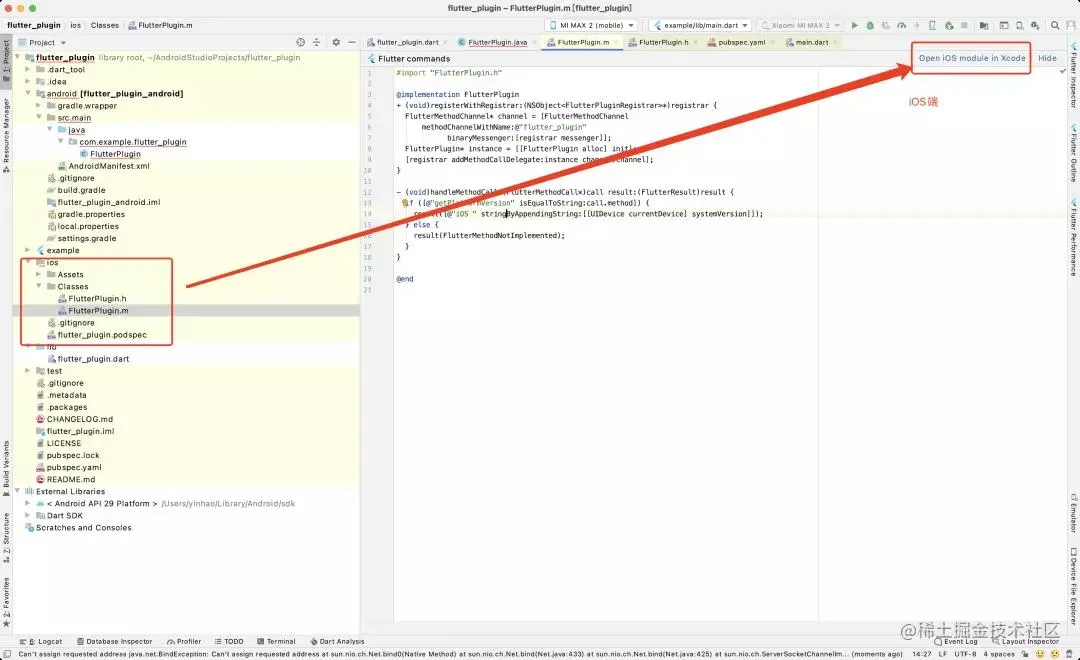This screenshot has width=1080, height=660.
Task: Open Logcat tool window
Action: (x=41, y=641)
